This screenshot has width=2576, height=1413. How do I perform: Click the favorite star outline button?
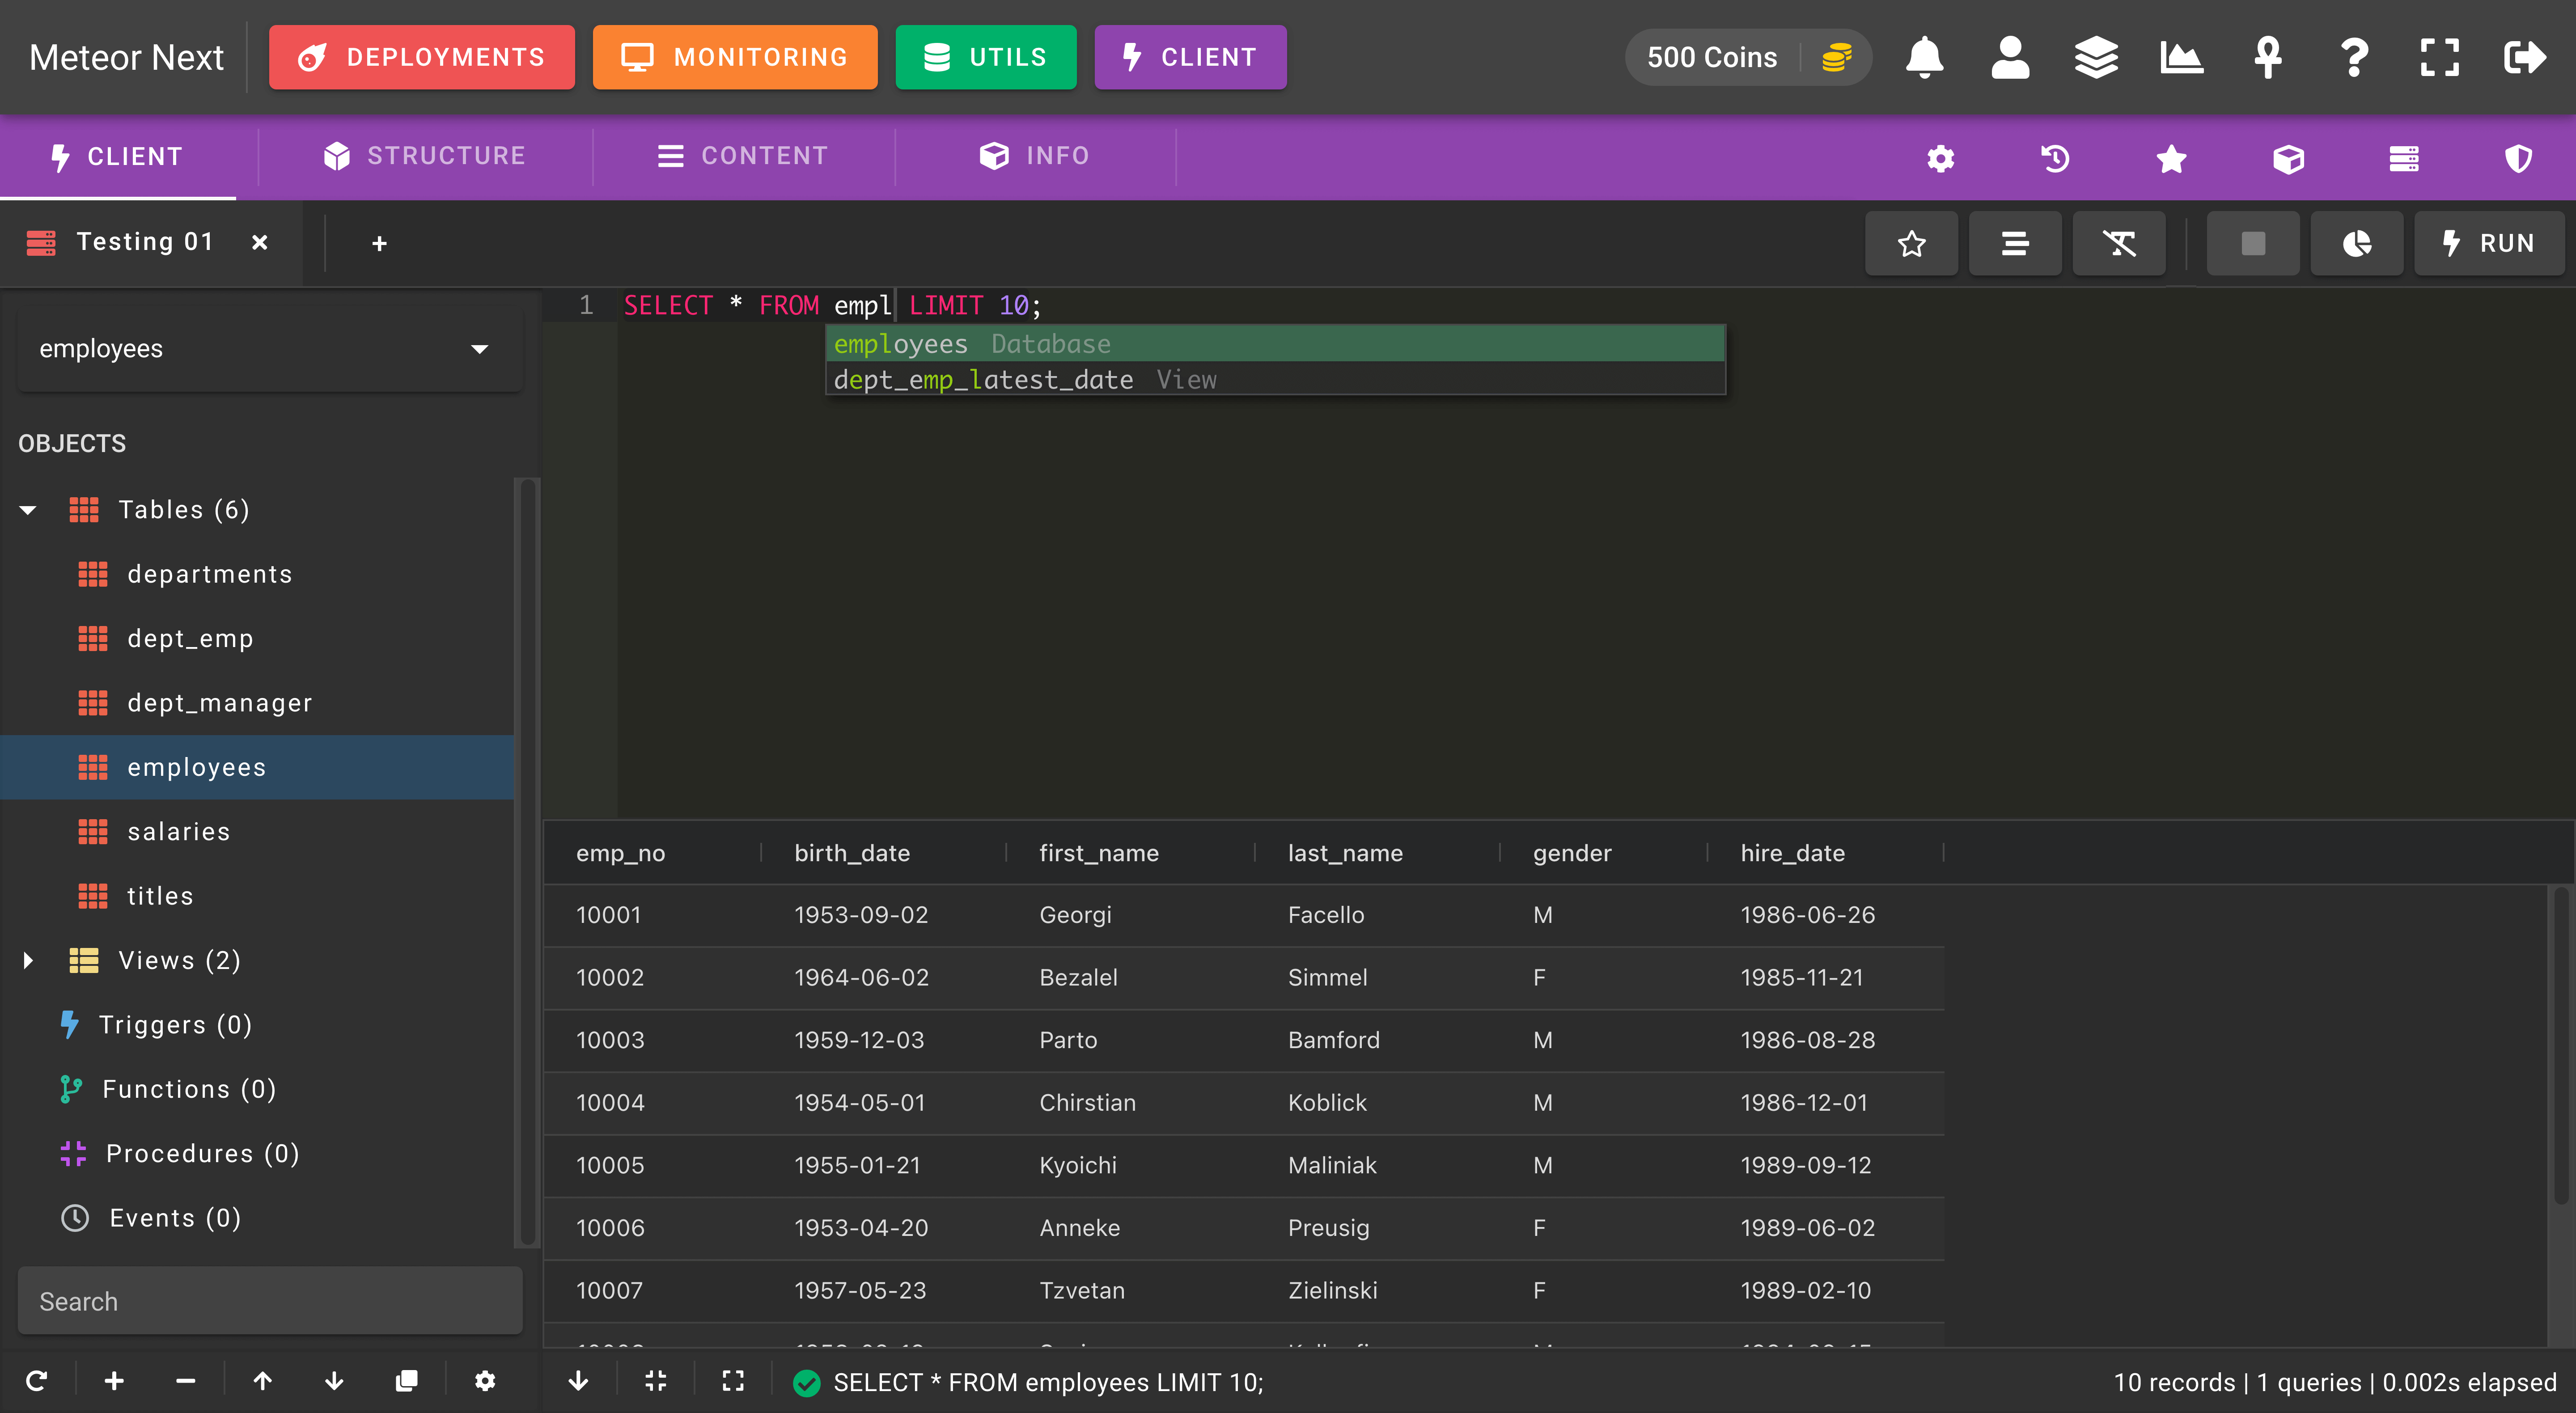pyautogui.click(x=1911, y=243)
